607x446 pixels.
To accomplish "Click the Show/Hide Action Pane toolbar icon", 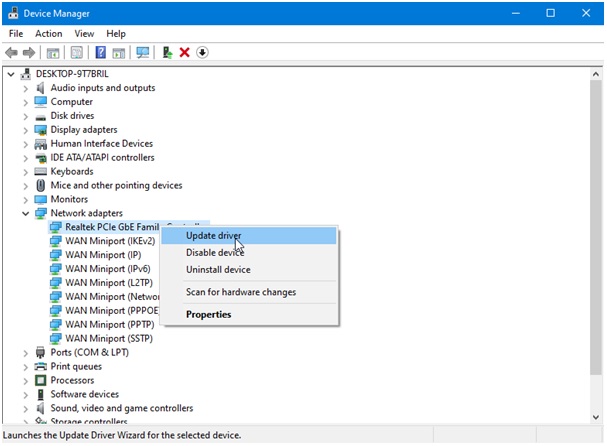I will [x=118, y=53].
